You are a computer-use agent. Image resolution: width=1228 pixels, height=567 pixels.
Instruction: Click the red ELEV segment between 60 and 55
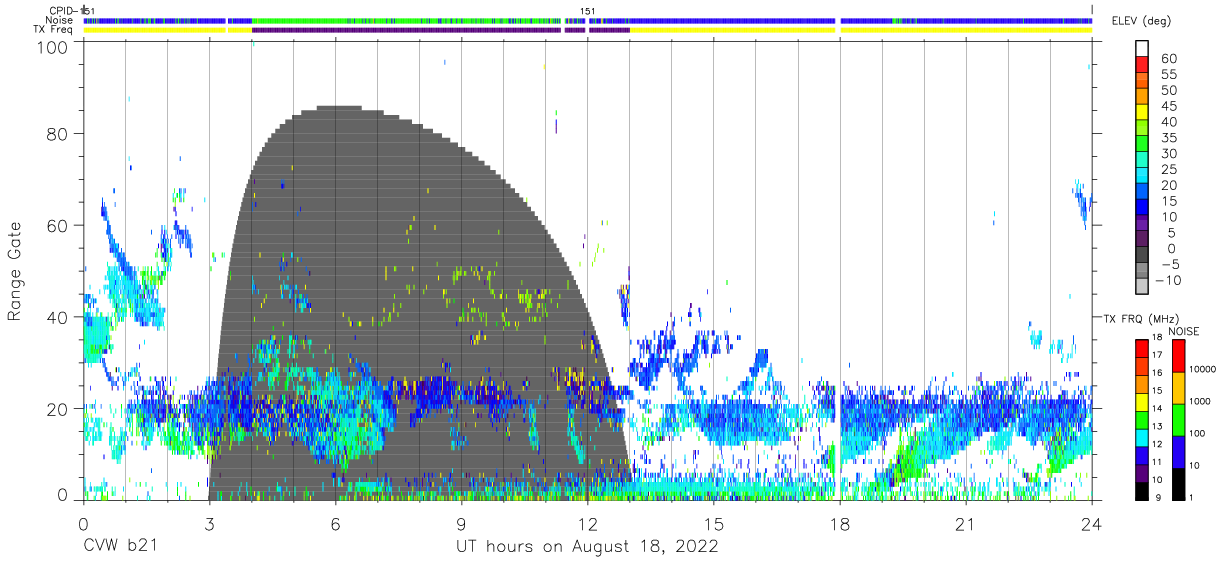(1141, 66)
